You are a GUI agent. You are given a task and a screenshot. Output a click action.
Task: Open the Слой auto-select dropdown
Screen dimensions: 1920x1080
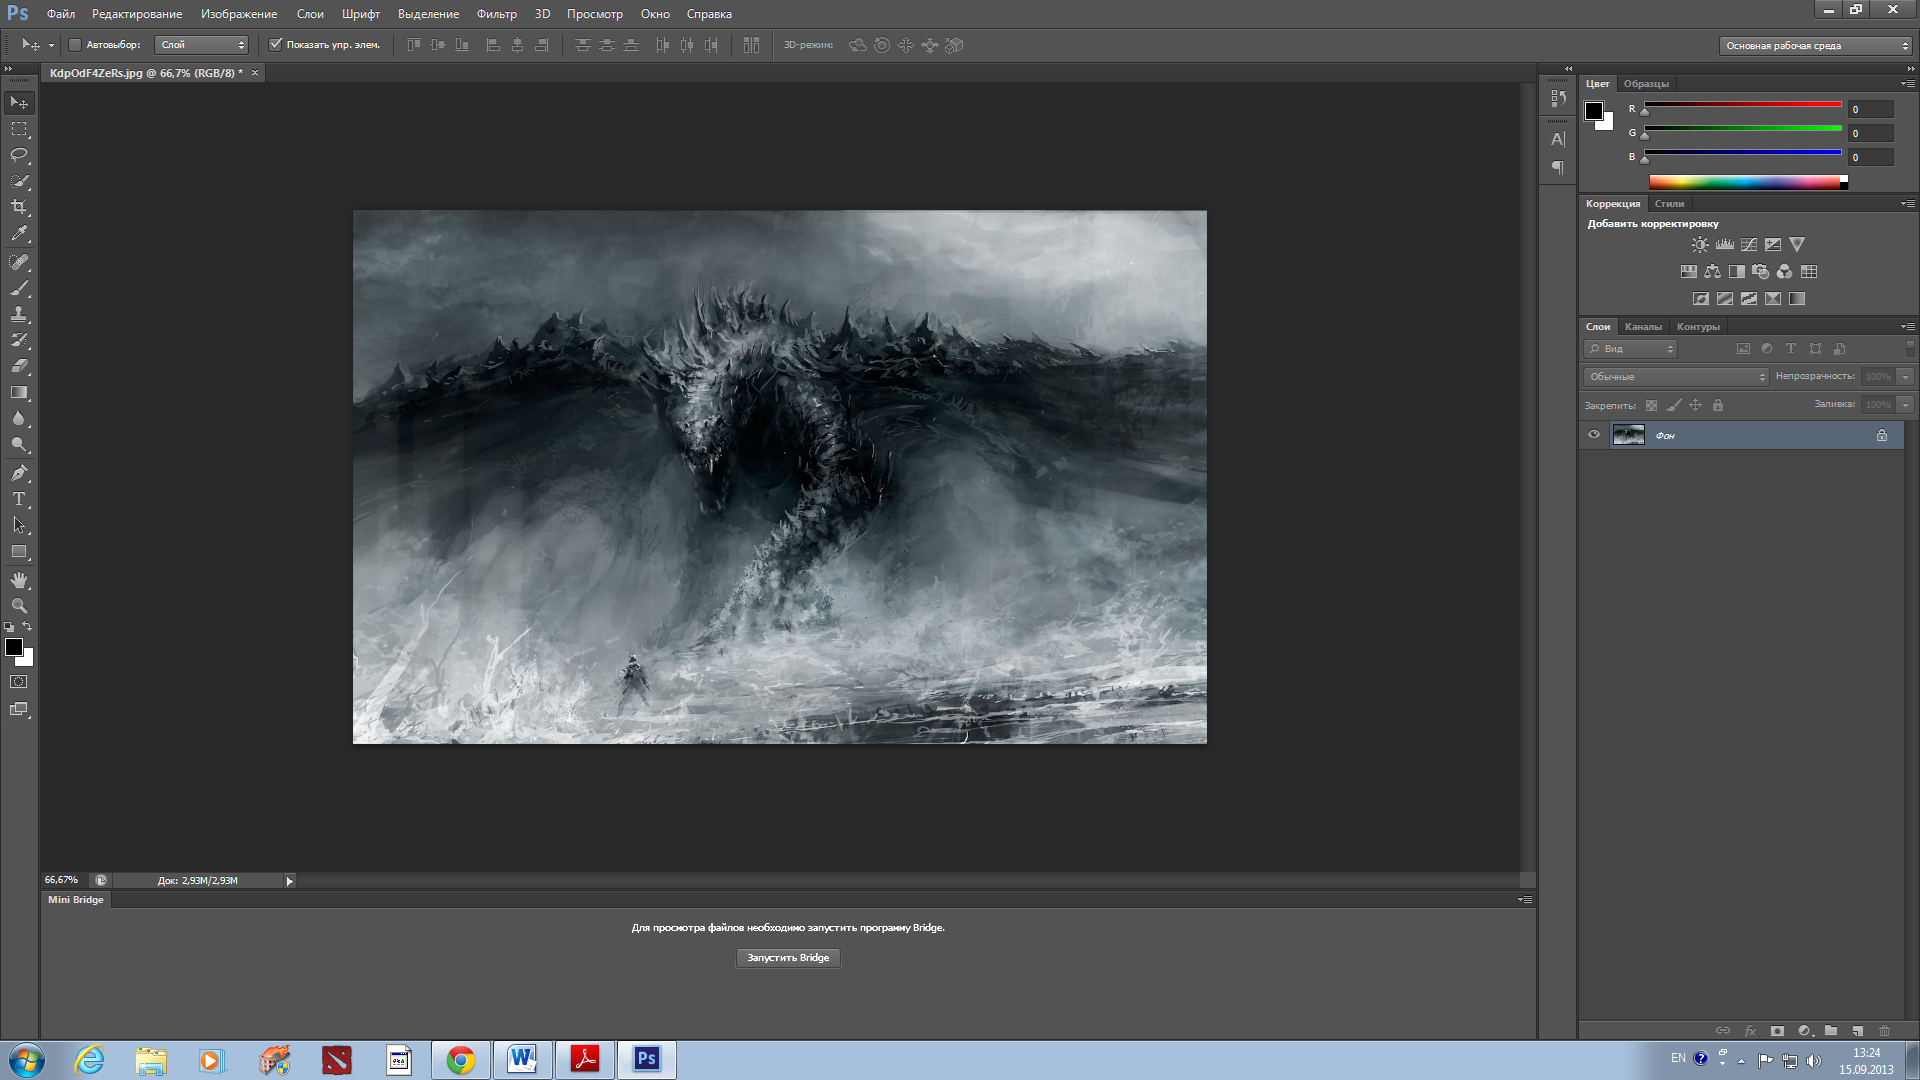[202, 45]
